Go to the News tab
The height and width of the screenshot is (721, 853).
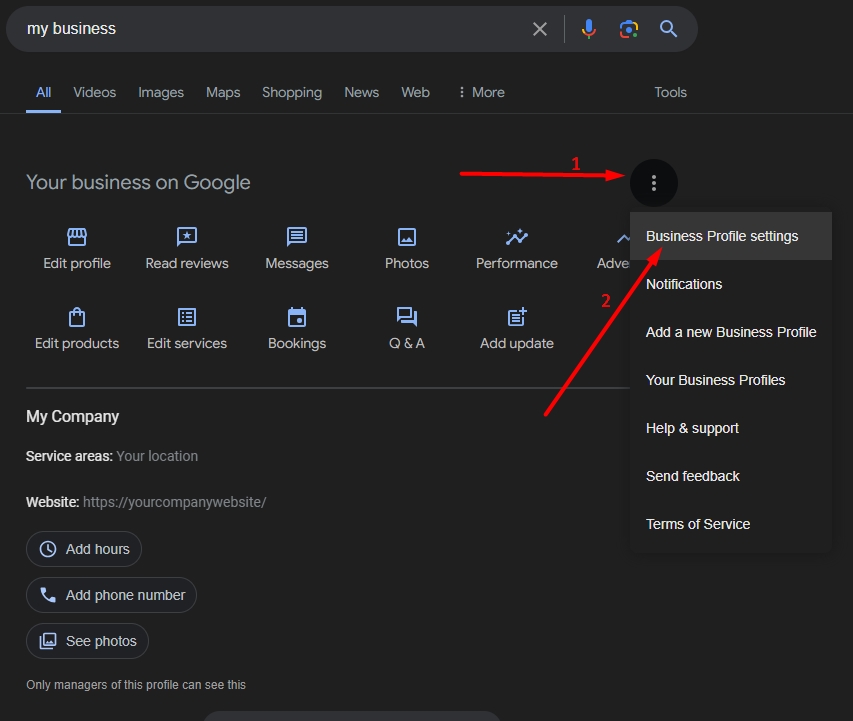[362, 93]
